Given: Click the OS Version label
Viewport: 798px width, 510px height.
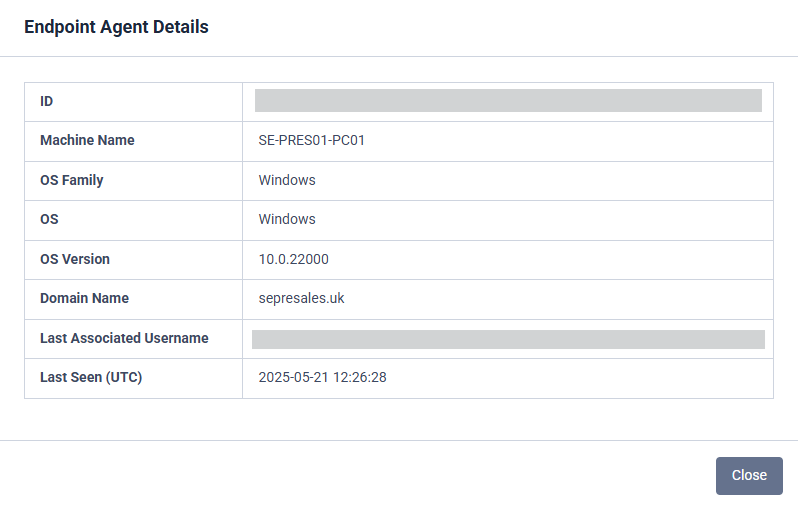Looking at the screenshot, I should tap(75, 259).
